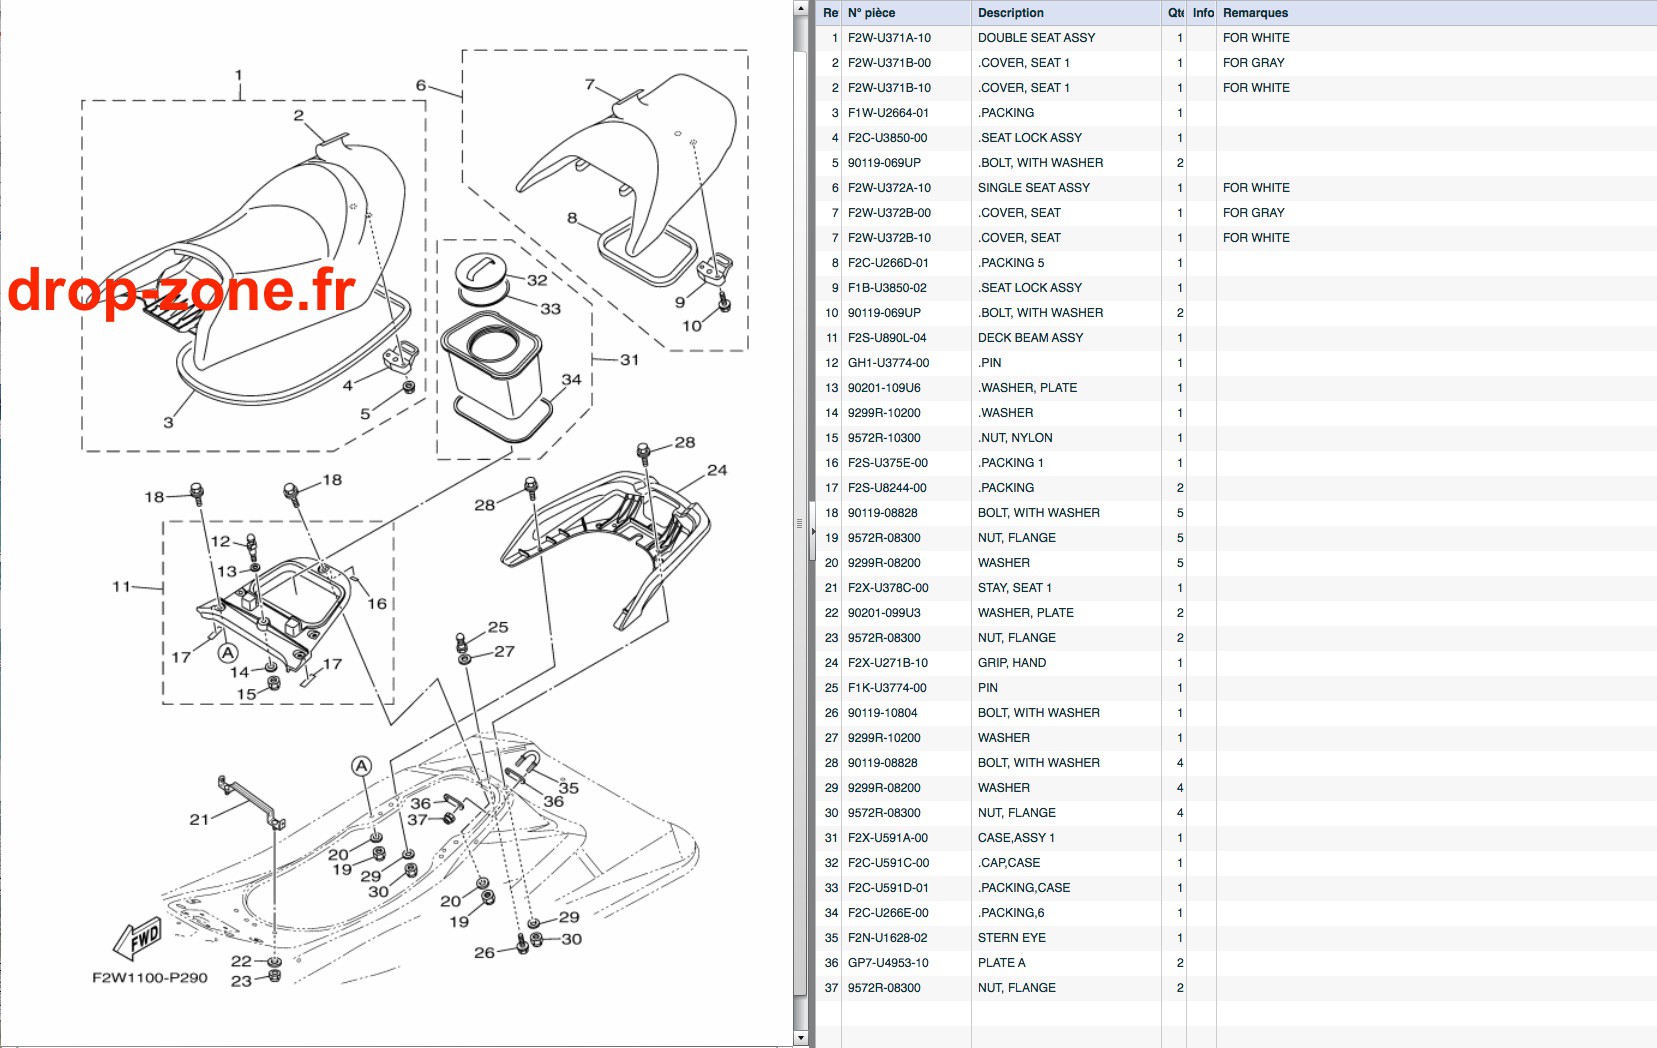Click the scroll up arrow of diagram pane
This screenshot has width=1657, height=1048.
[800, 8]
